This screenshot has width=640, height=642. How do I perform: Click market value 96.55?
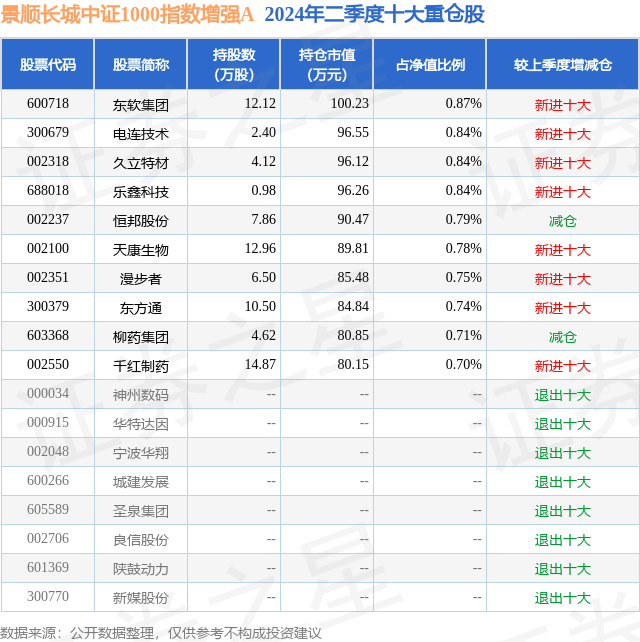353,132
